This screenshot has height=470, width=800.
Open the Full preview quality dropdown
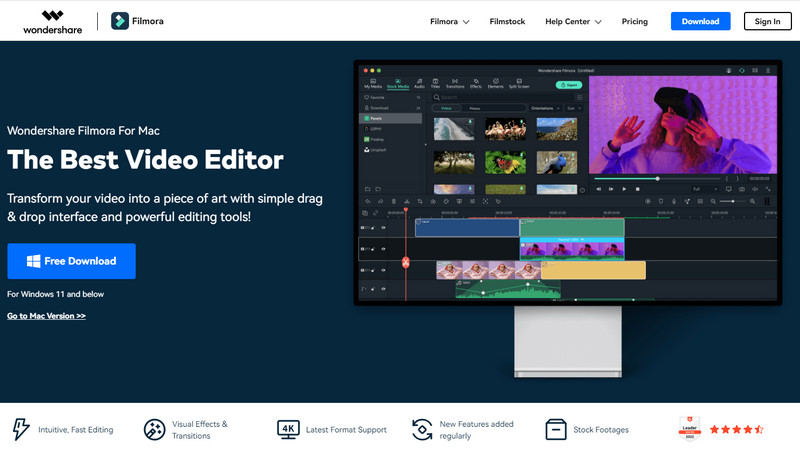pyautogui.click(x=703, y=189)
